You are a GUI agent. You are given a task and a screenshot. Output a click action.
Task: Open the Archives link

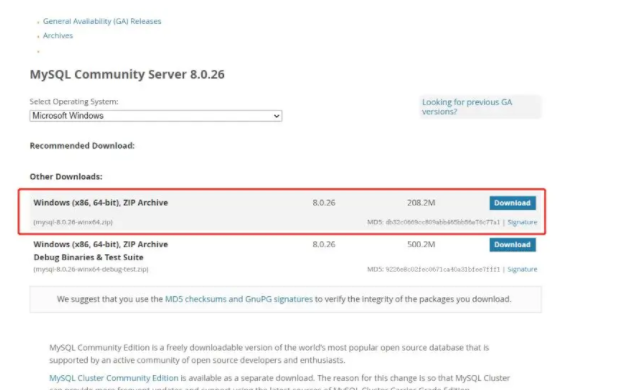pos(58,36)
